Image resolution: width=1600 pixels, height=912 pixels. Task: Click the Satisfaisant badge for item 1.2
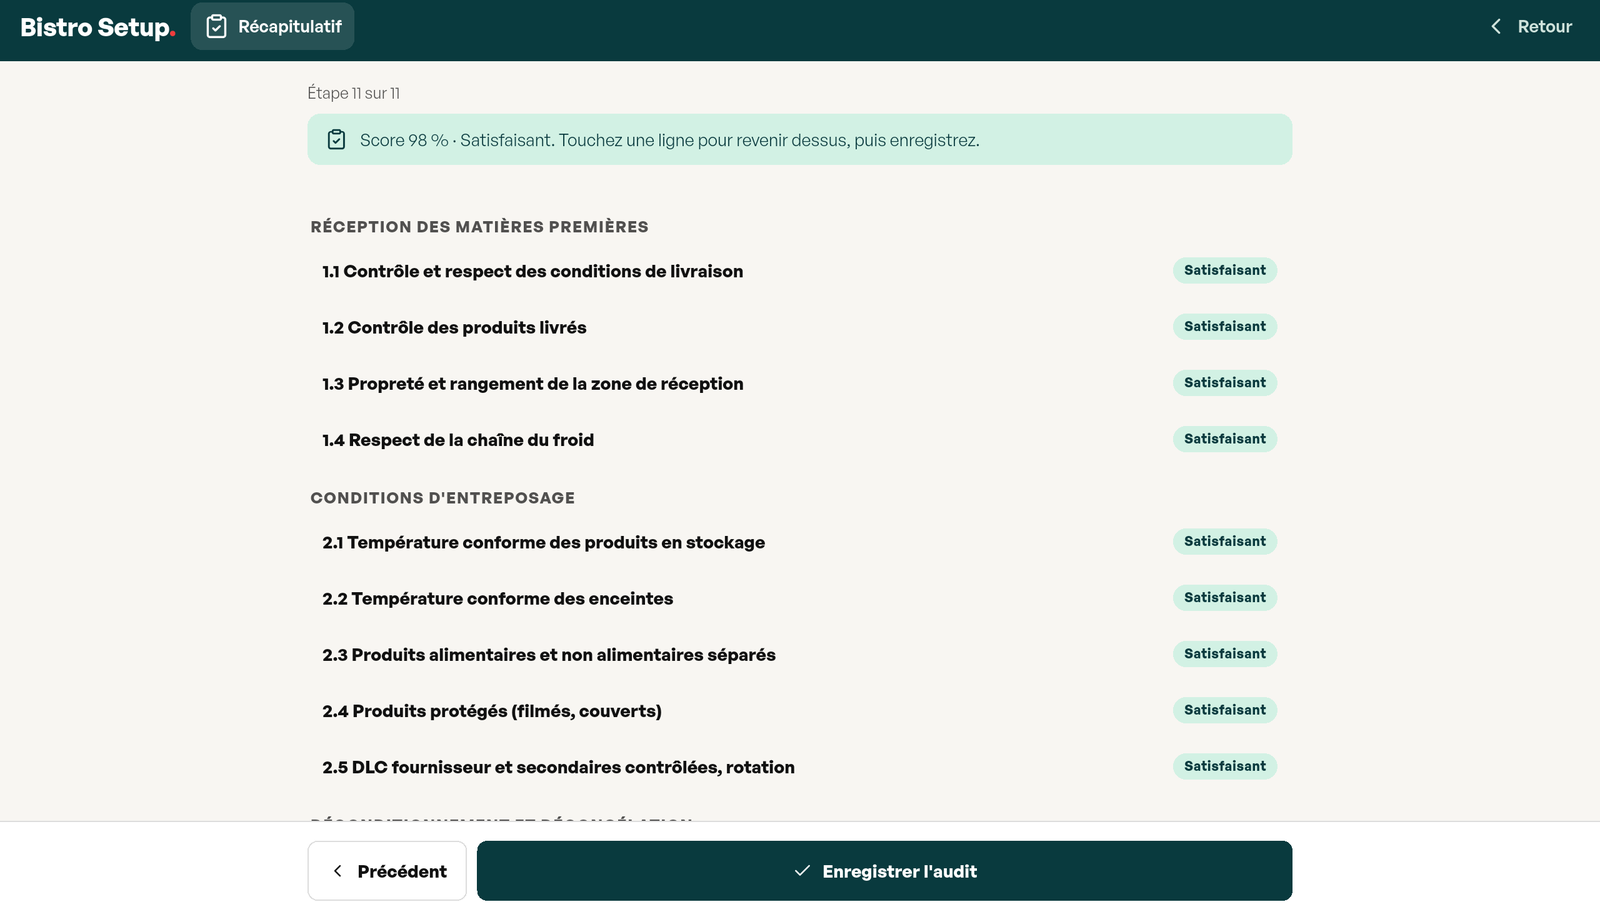click(1225, 326)
